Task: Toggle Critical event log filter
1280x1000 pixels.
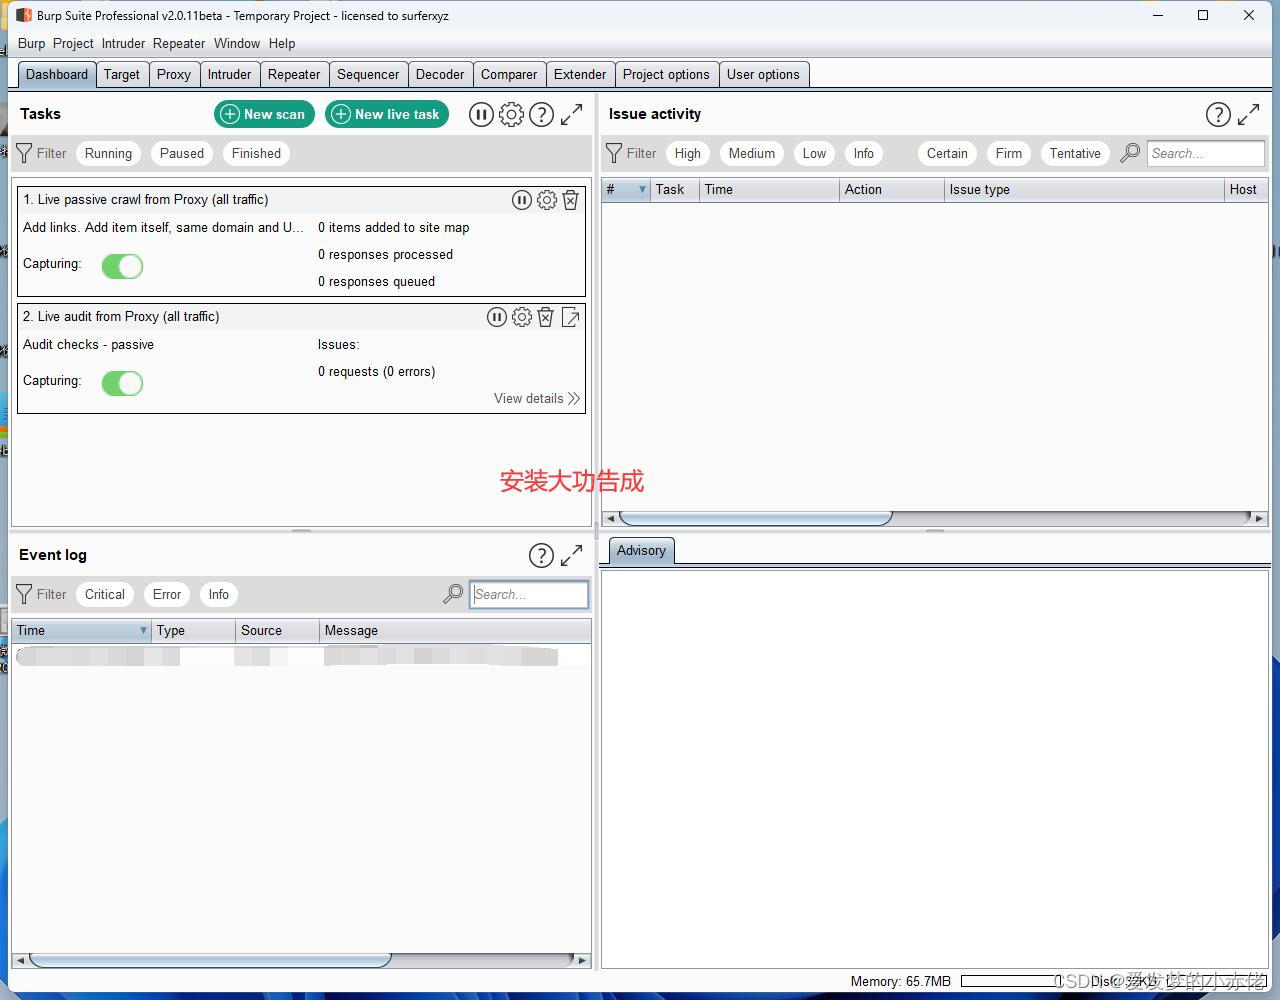Action: (105, 594)
